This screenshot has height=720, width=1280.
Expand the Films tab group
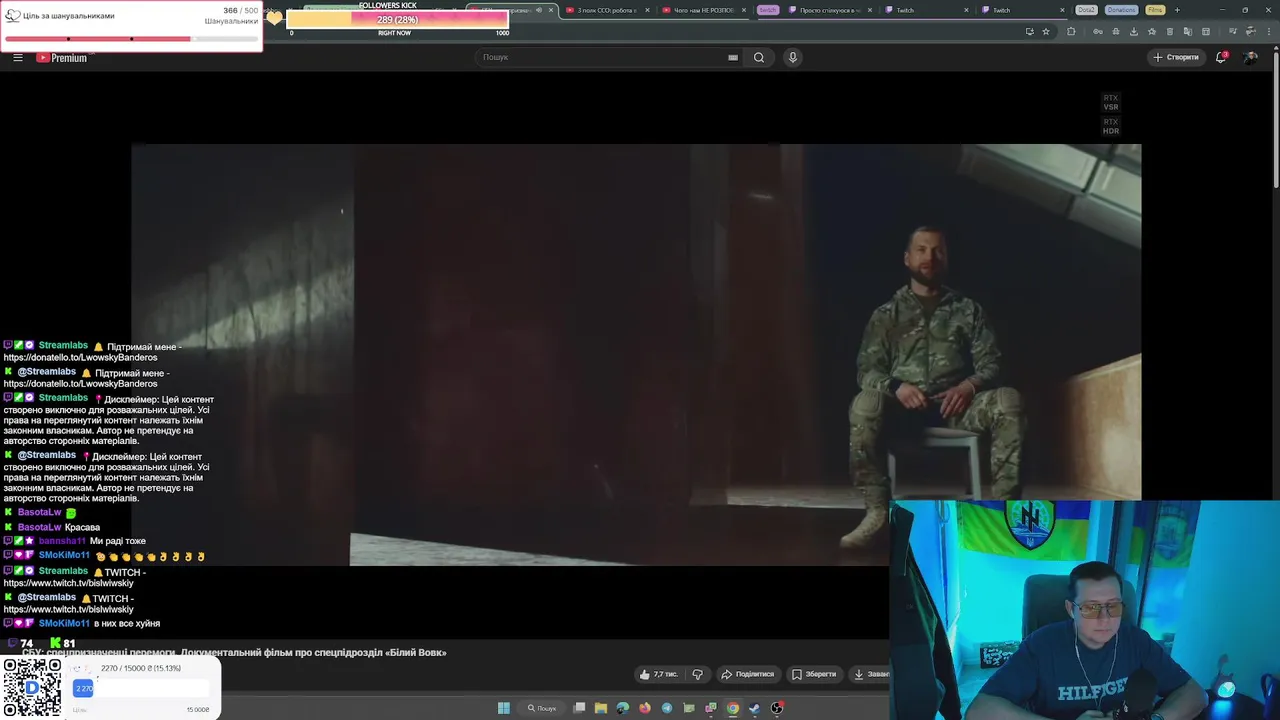(1155, 10)
